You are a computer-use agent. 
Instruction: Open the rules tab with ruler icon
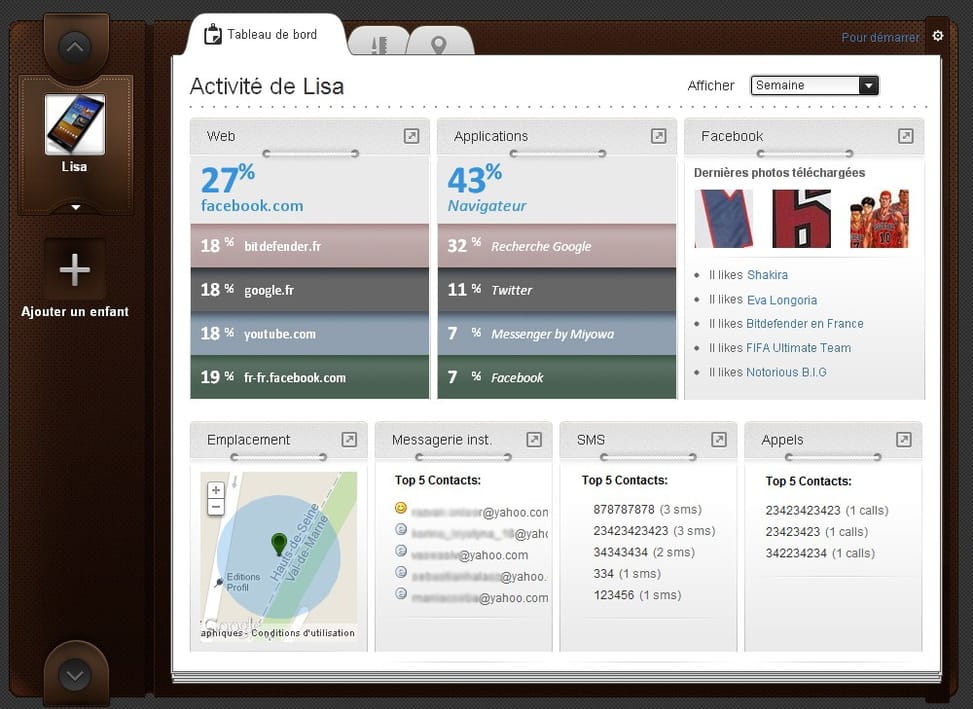pyautogui.click(x=379, y=43)
